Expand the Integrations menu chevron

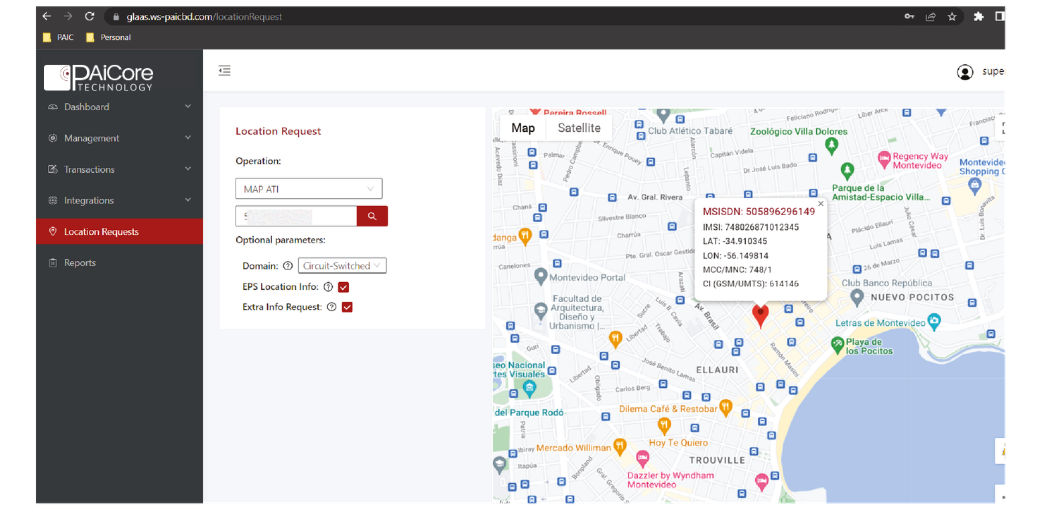188,200
